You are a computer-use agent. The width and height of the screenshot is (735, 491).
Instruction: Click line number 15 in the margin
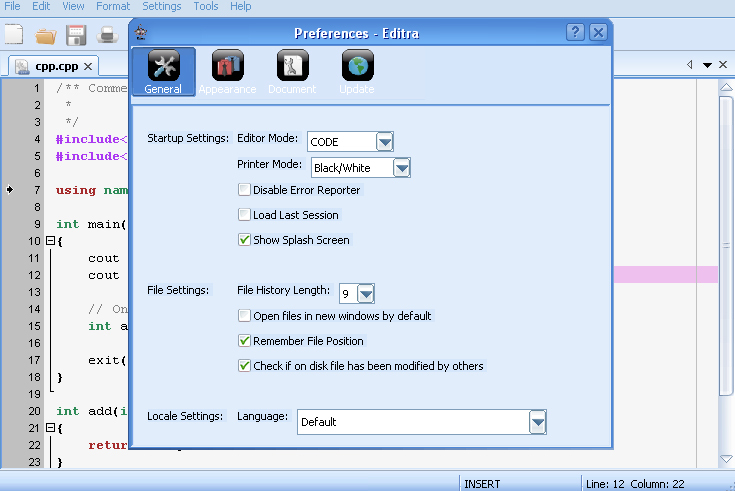click(x=34, y=326)
